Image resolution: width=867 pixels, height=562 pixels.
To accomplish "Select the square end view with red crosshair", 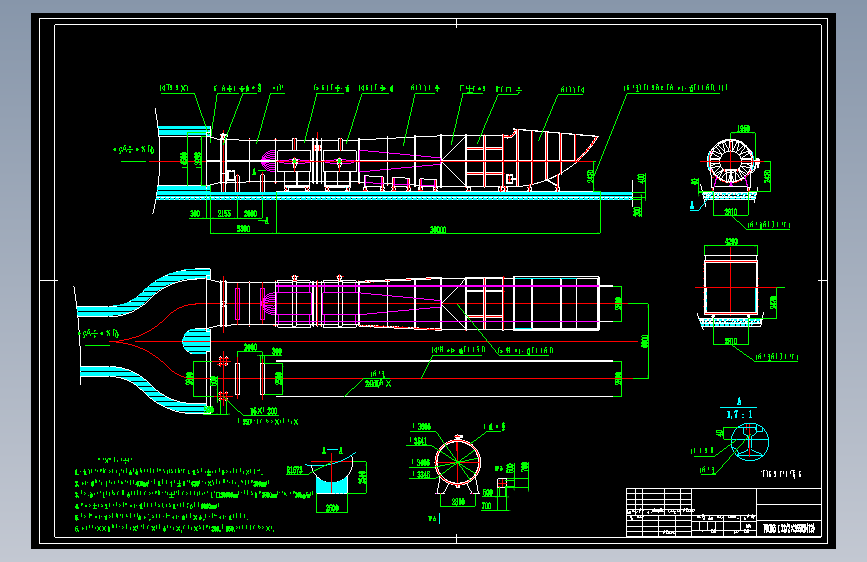I will [x=731, y=288].
